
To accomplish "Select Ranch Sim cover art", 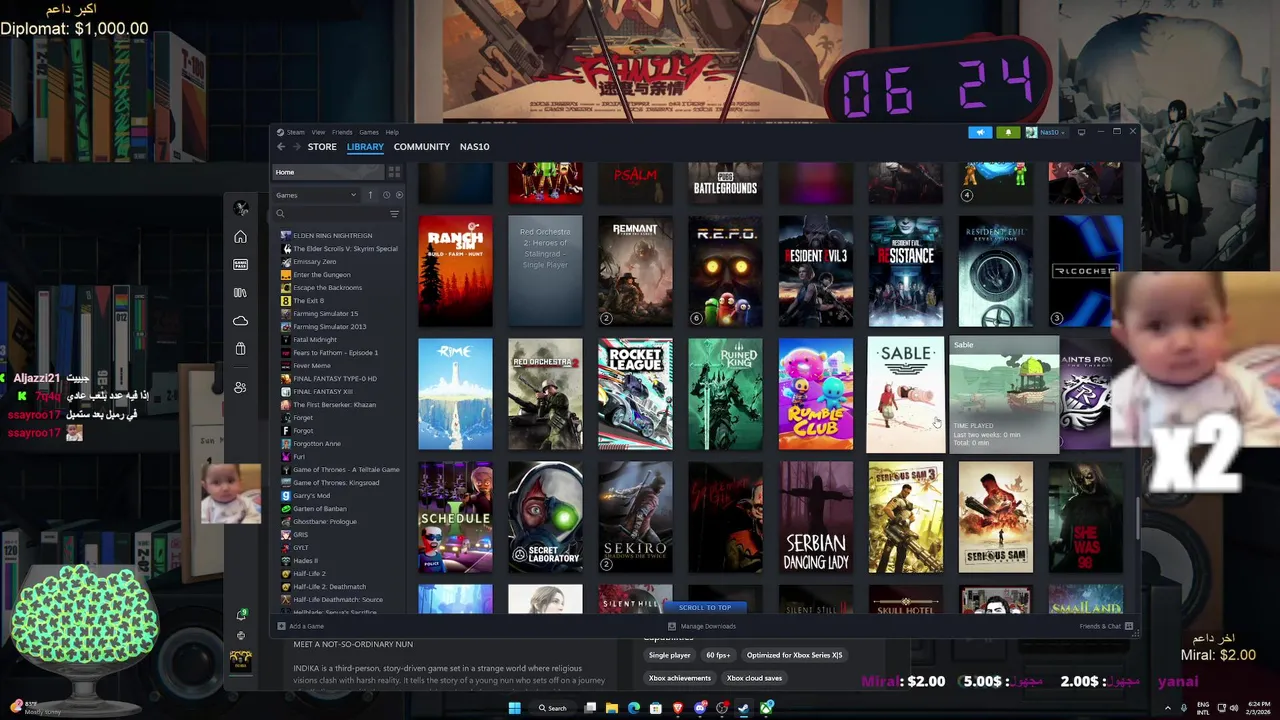I will [455, 271].
